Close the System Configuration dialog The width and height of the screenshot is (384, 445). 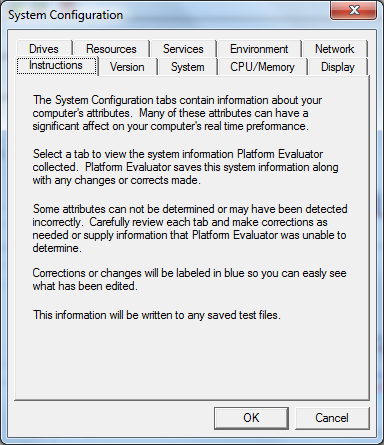(354, 10)
